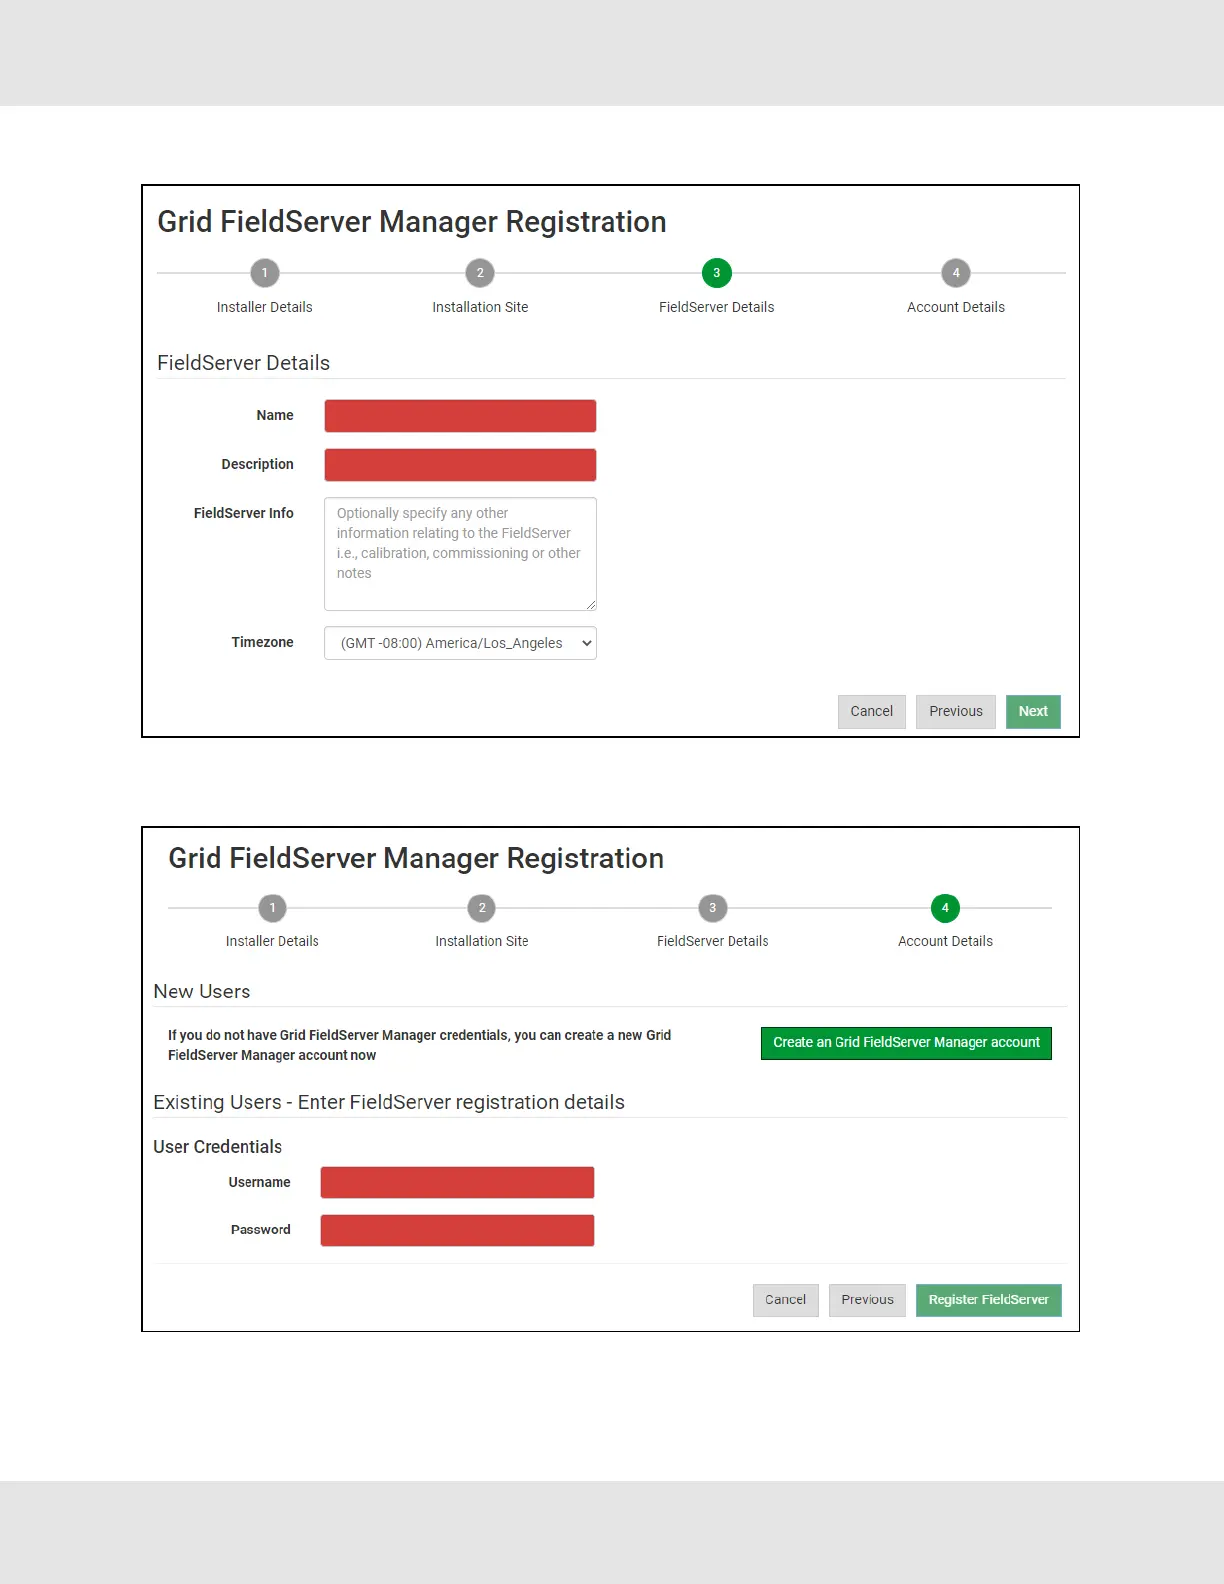Click green step 3 circle in top wizard
The height and width of the screenshot is (1584, 1224).
716,273
